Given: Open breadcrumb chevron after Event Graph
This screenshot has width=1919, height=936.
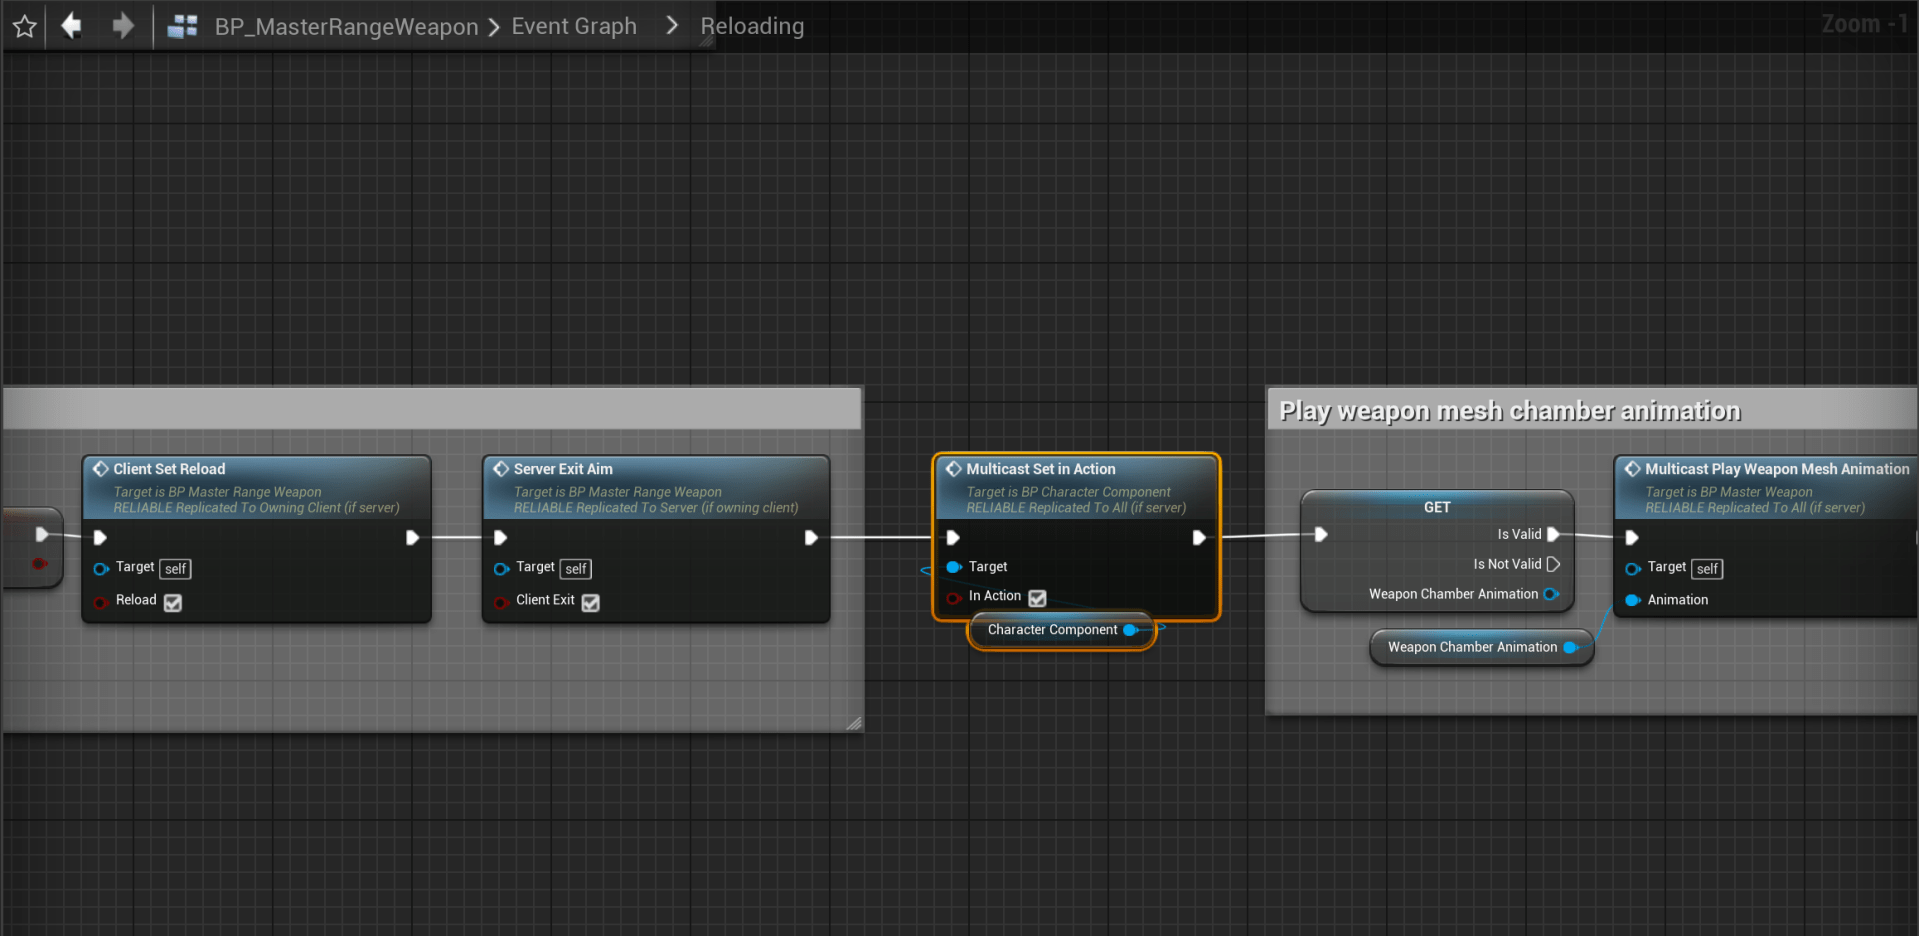Looking at the screenshot, I should coord(672,26).
